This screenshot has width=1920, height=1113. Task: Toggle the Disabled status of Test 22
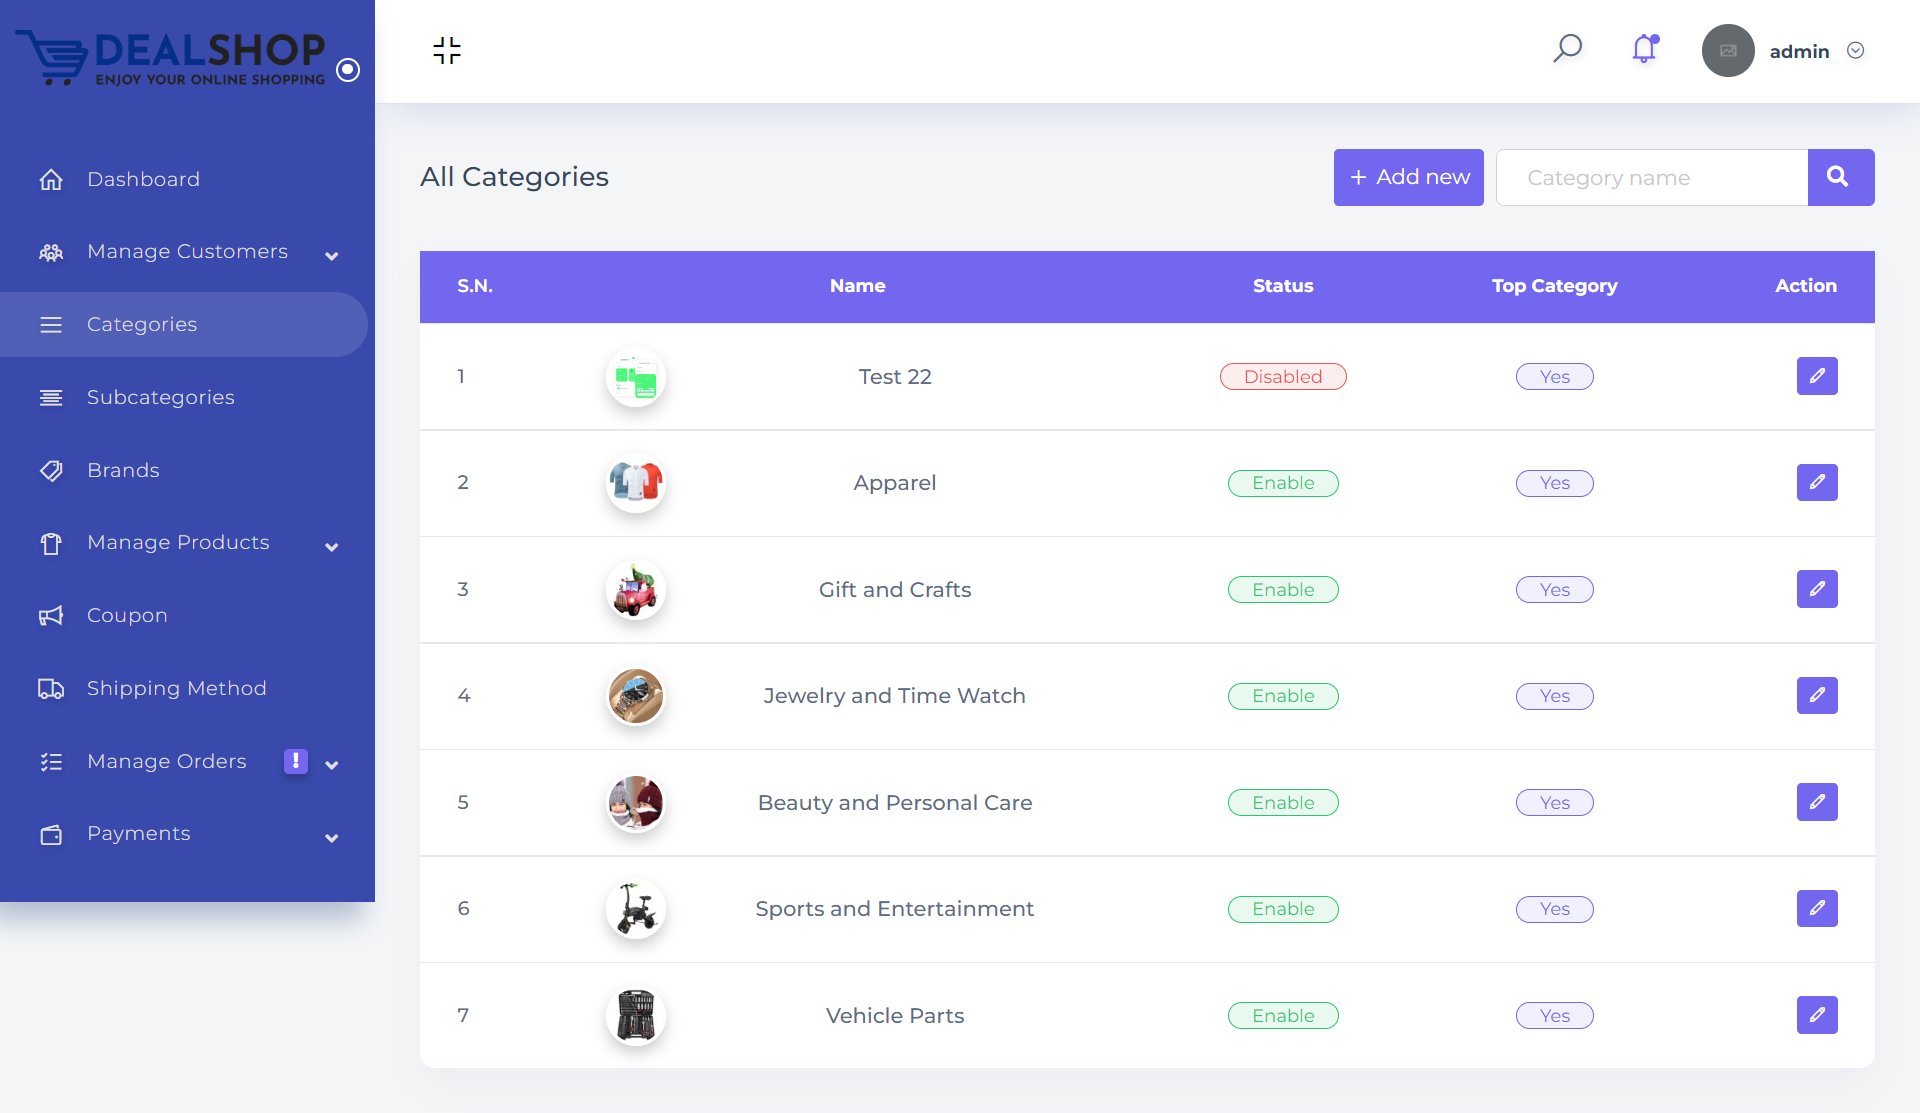pyautogui.click(x=1283, y=377)
